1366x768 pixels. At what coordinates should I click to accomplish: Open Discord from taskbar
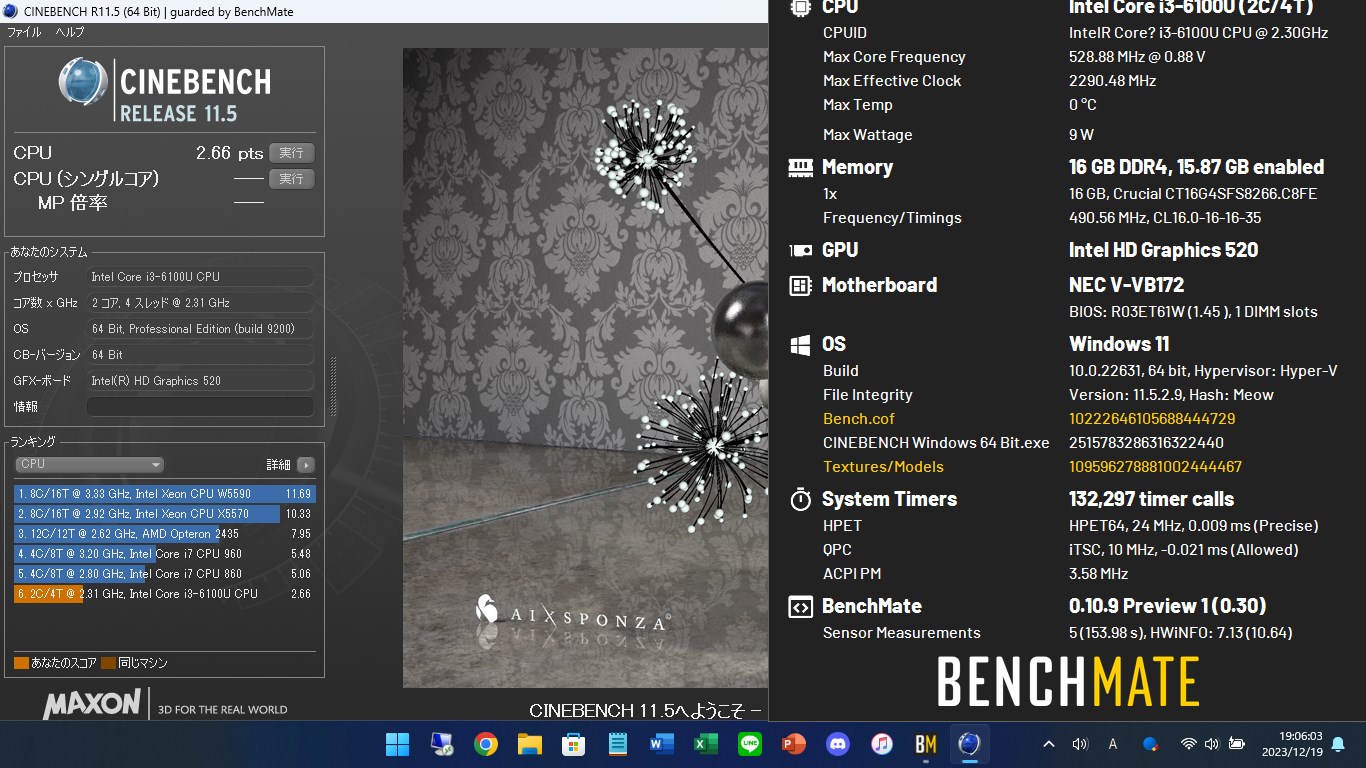[x=838, y=744]
